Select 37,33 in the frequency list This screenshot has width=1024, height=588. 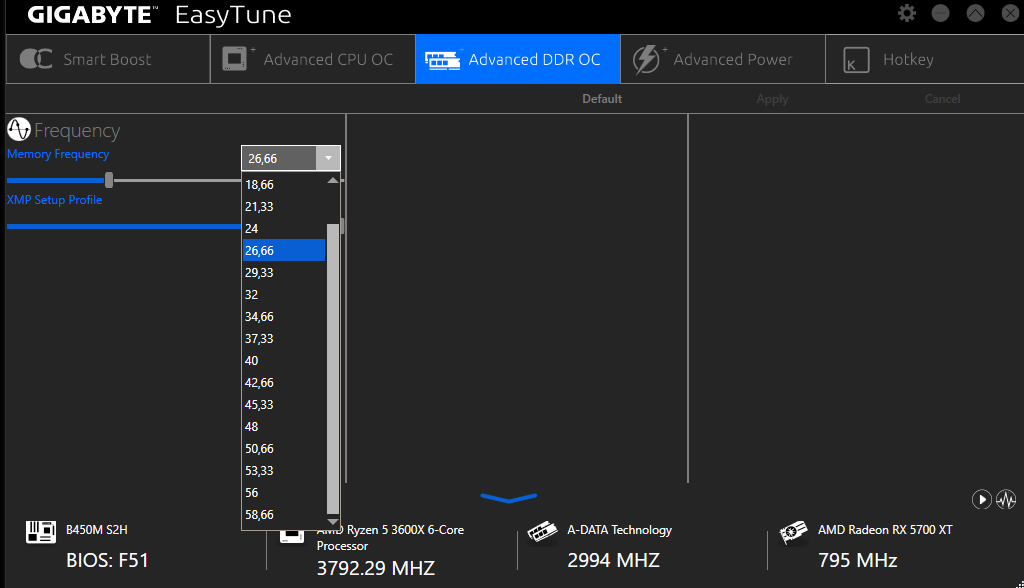(284, 338)
